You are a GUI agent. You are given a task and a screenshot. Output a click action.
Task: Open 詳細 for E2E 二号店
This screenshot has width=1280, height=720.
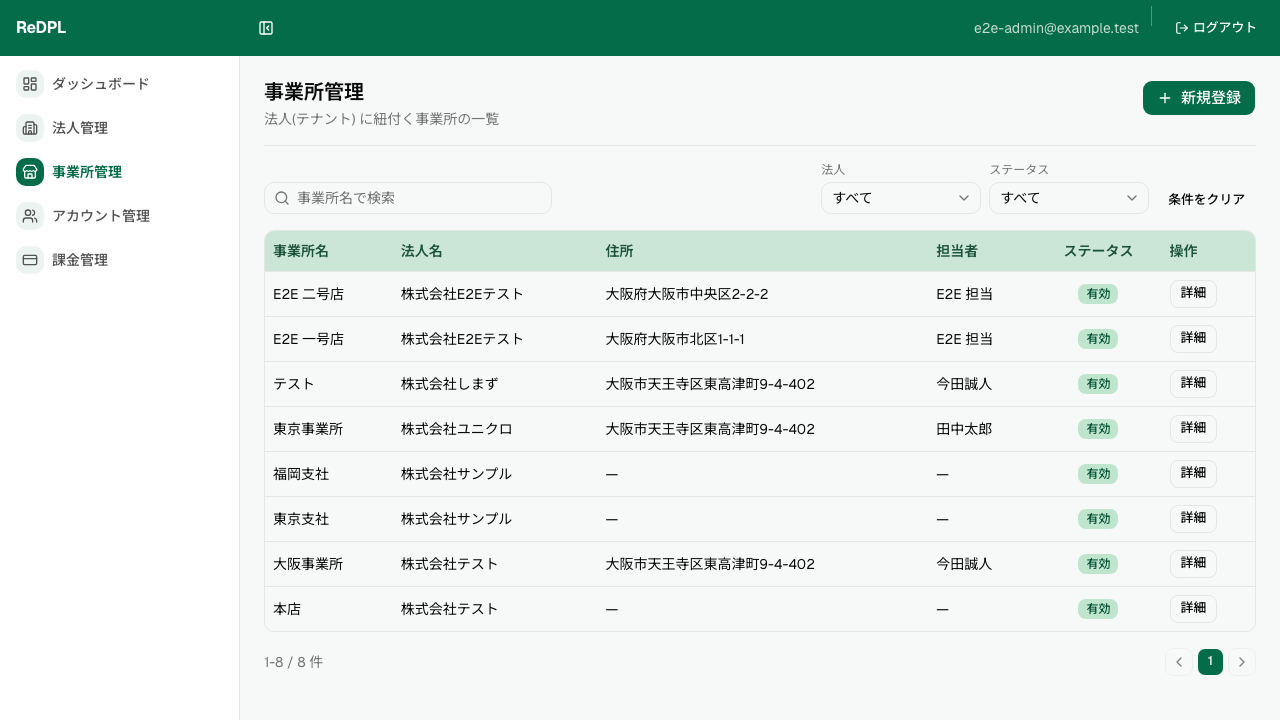(x=1193, y=294)
